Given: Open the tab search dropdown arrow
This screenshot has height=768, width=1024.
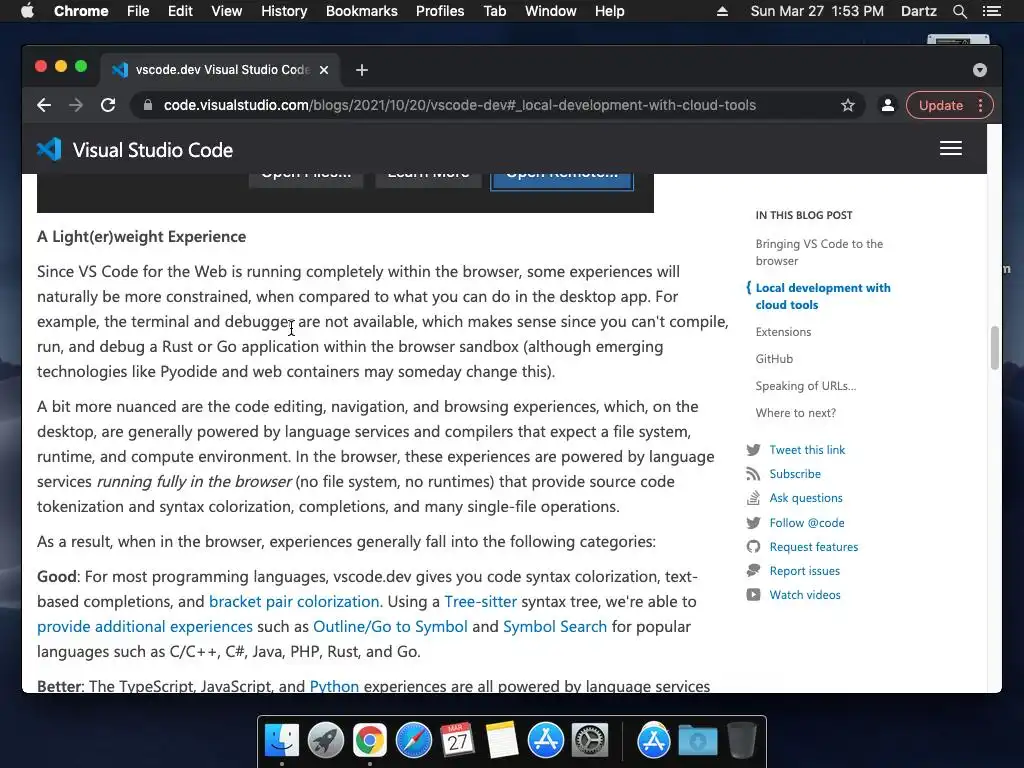Looking at the screenshot, I should tap(980, 70).
